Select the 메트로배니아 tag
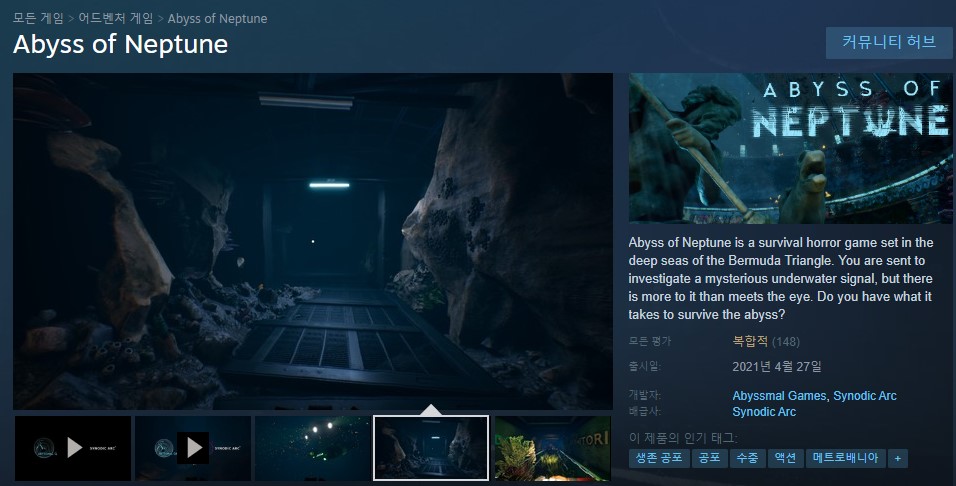The height and width of the screenshot is (486, 956). tap(846, 458)
